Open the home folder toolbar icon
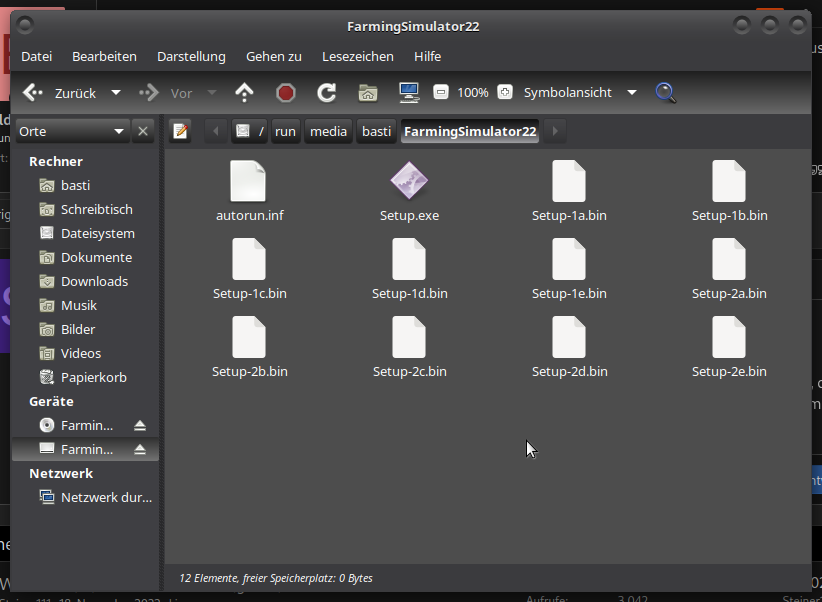The height and width of the screenshot is (602, 822). coord(368,93)
